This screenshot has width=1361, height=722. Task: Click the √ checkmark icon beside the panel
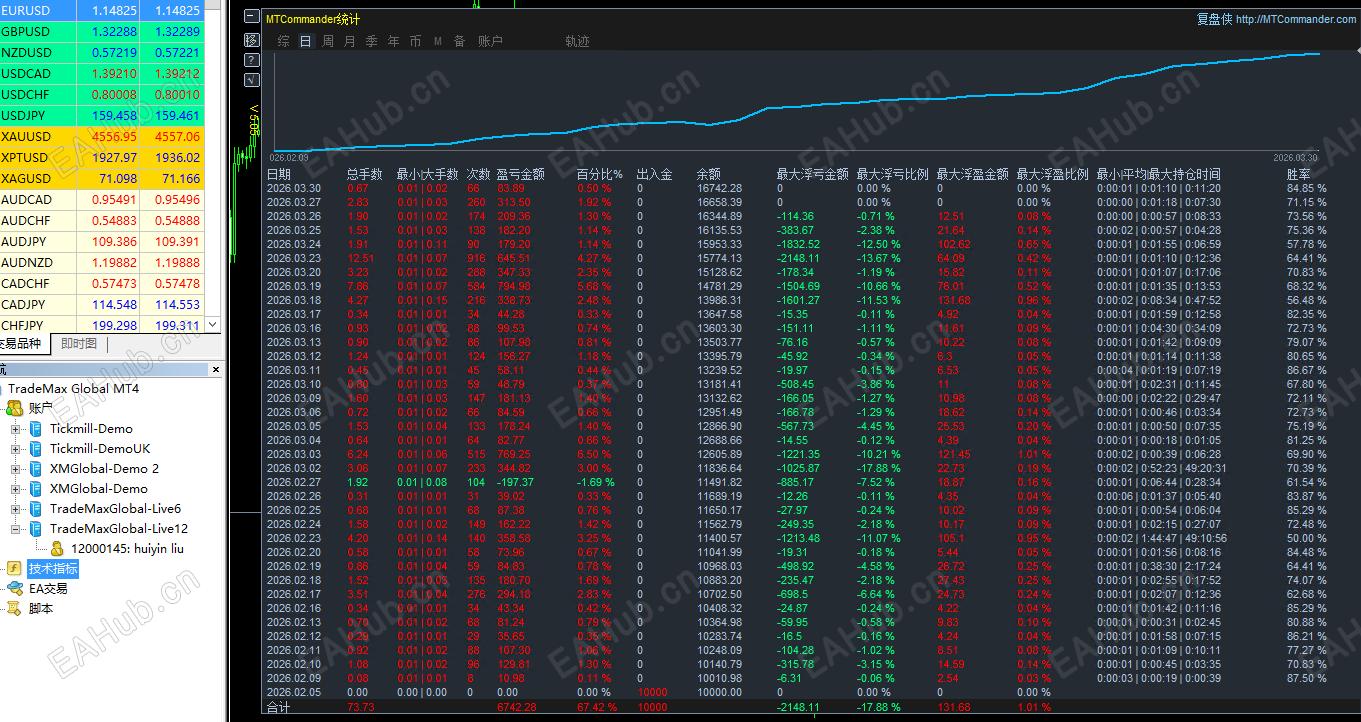(x=252, y=79)
